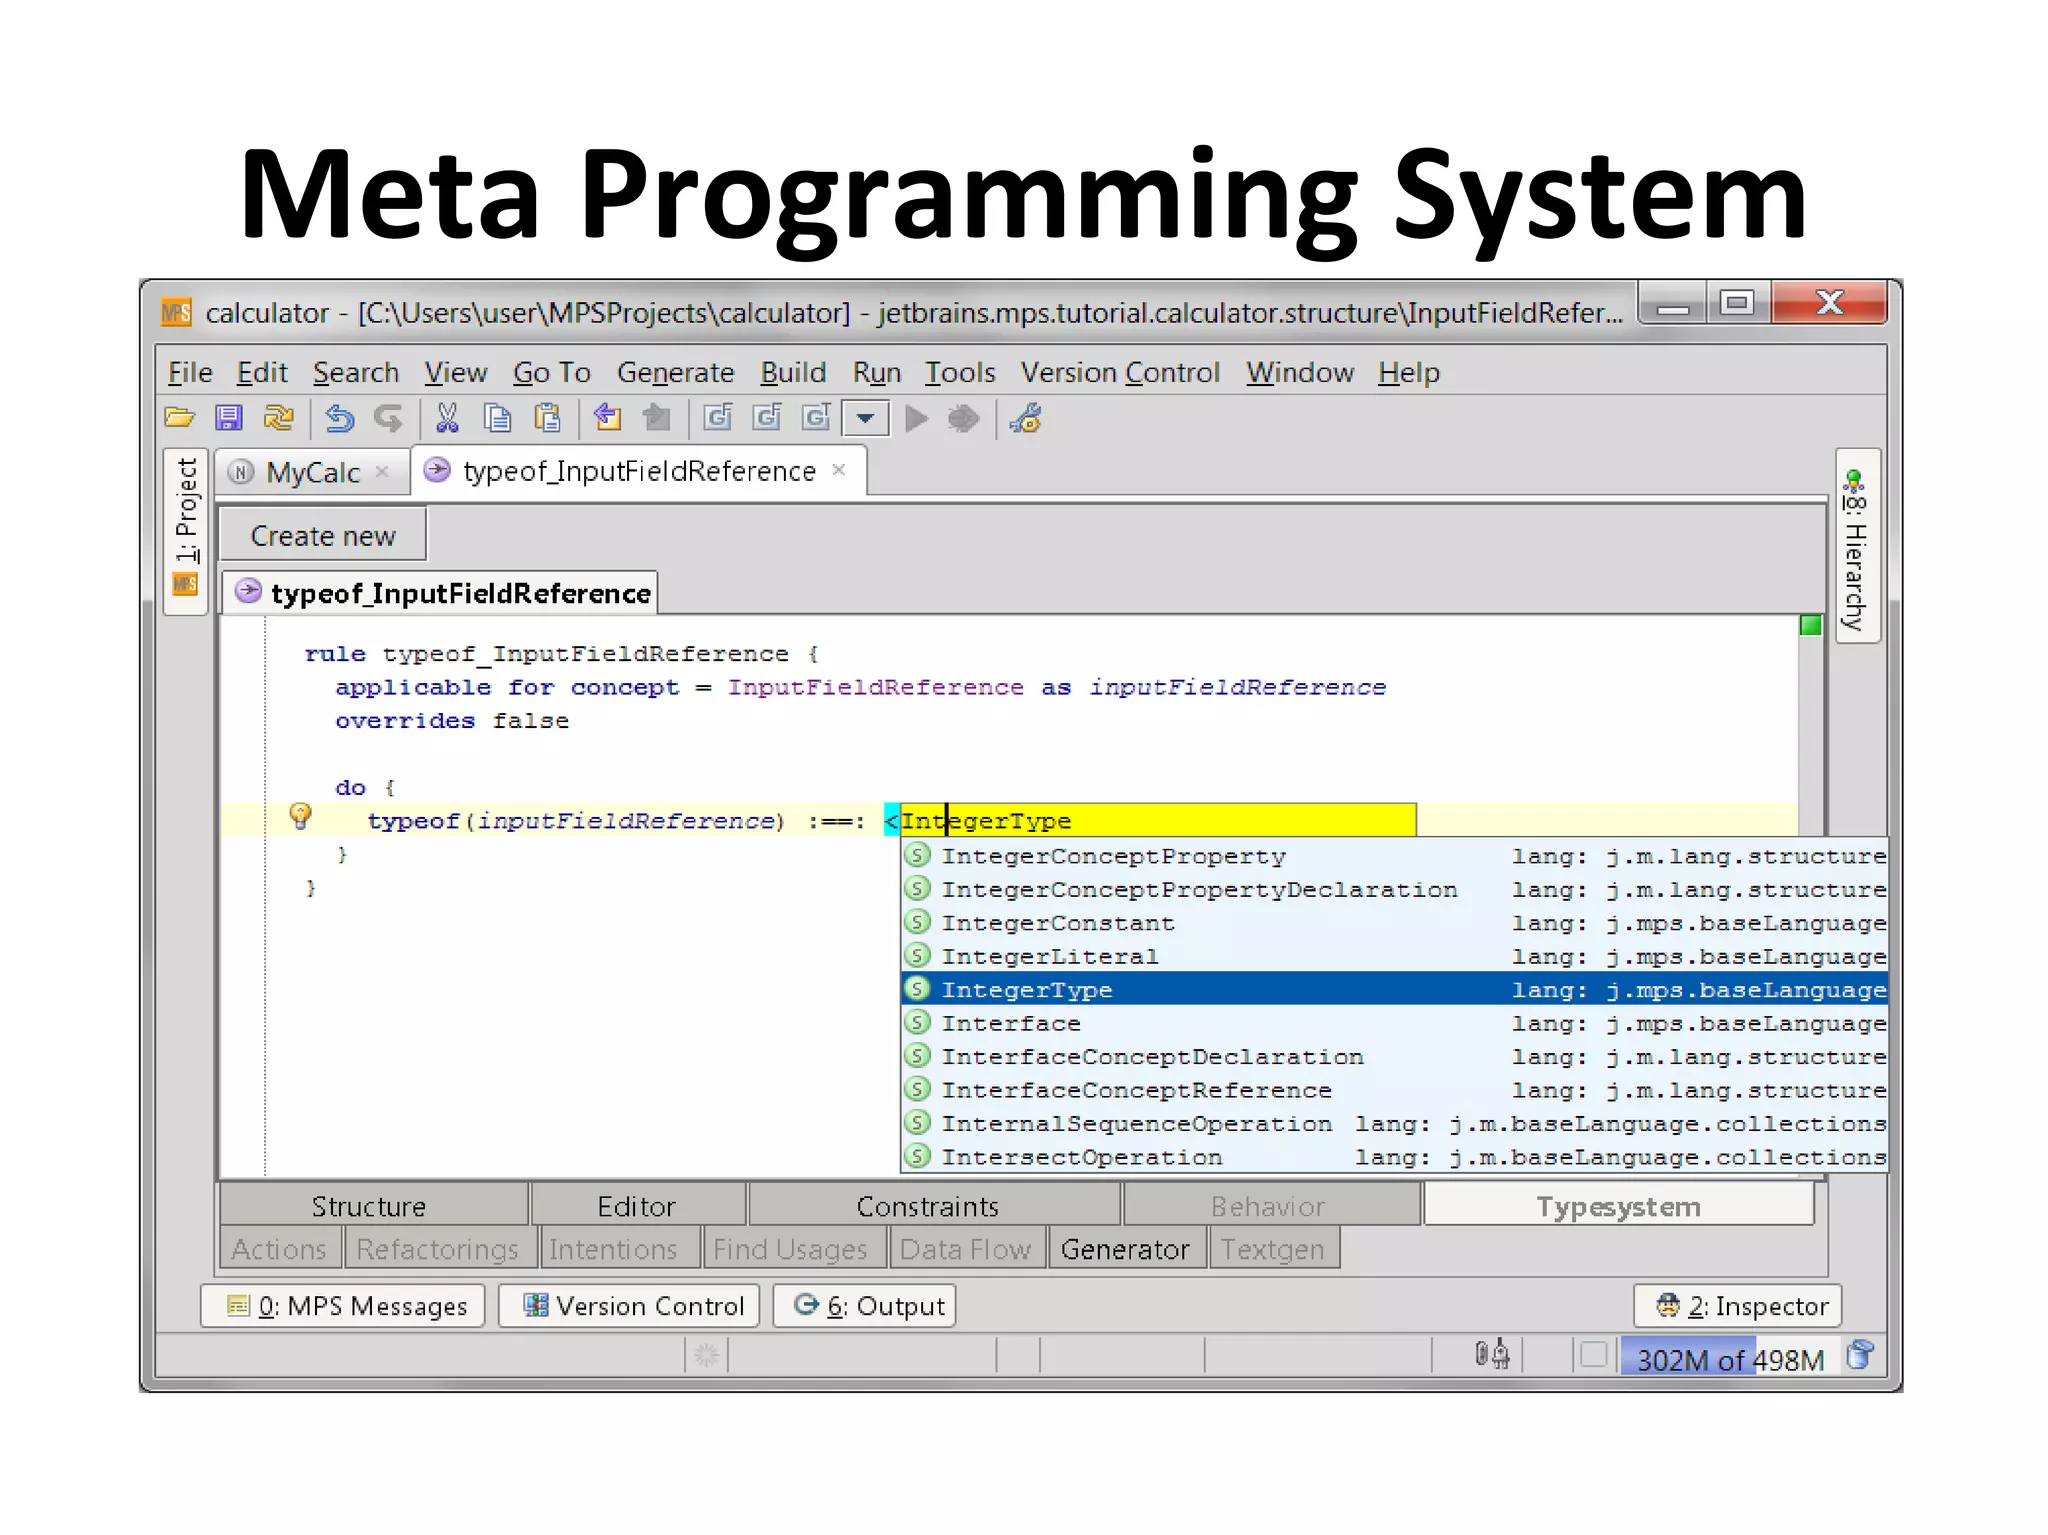Click the intention lightbulb icon in editor gutter
2048x1535 pixels.
click(300, 817)
